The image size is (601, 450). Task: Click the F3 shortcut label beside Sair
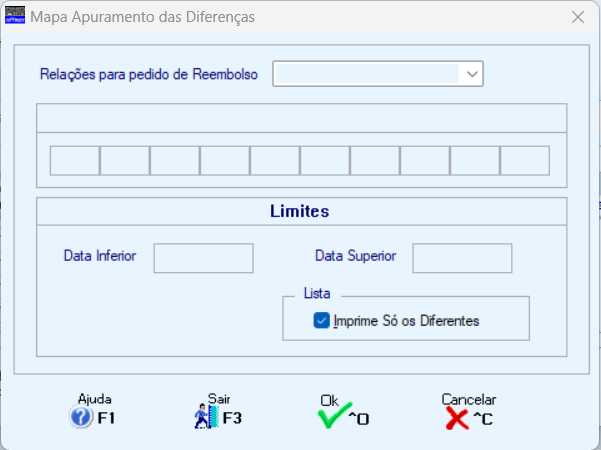coord(232,418)
